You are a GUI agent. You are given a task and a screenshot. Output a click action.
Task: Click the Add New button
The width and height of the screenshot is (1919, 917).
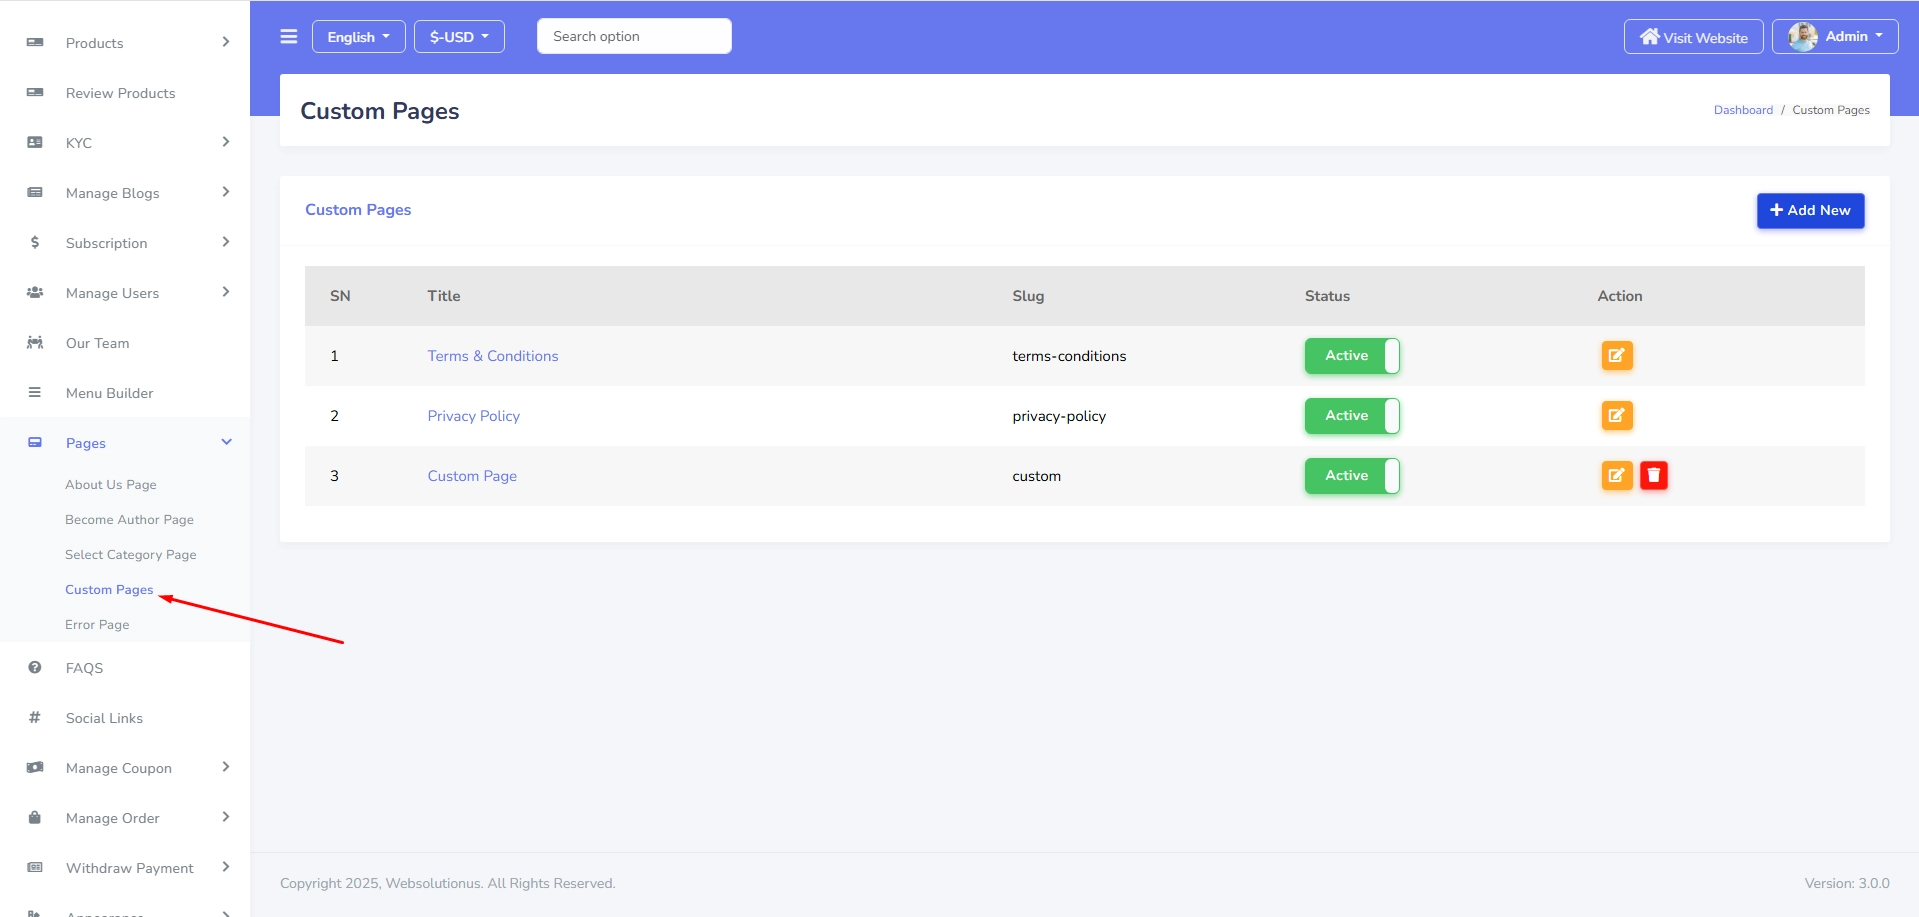(1810, 211)
